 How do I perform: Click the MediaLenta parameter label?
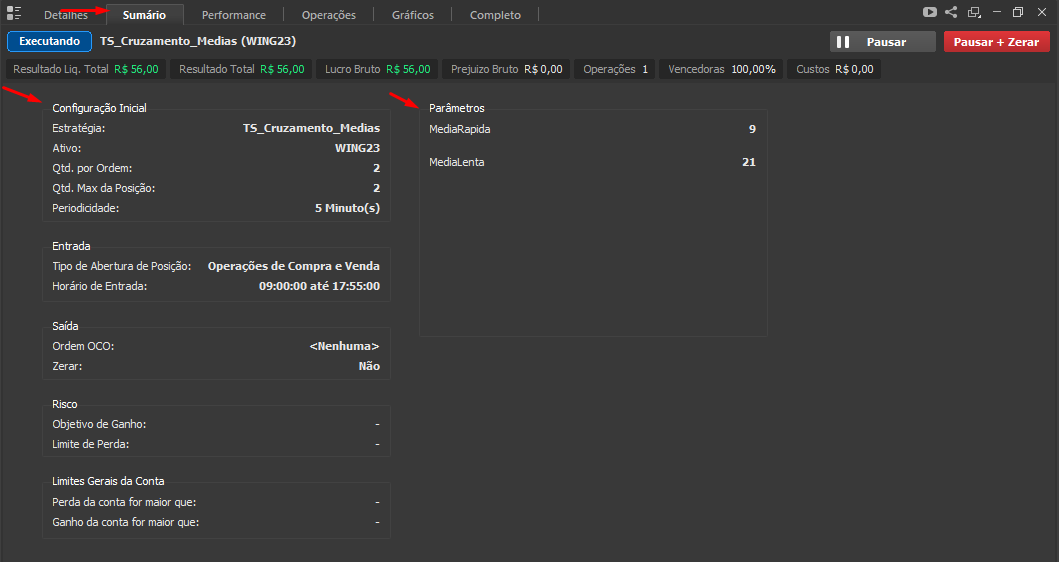coord(457,162)
